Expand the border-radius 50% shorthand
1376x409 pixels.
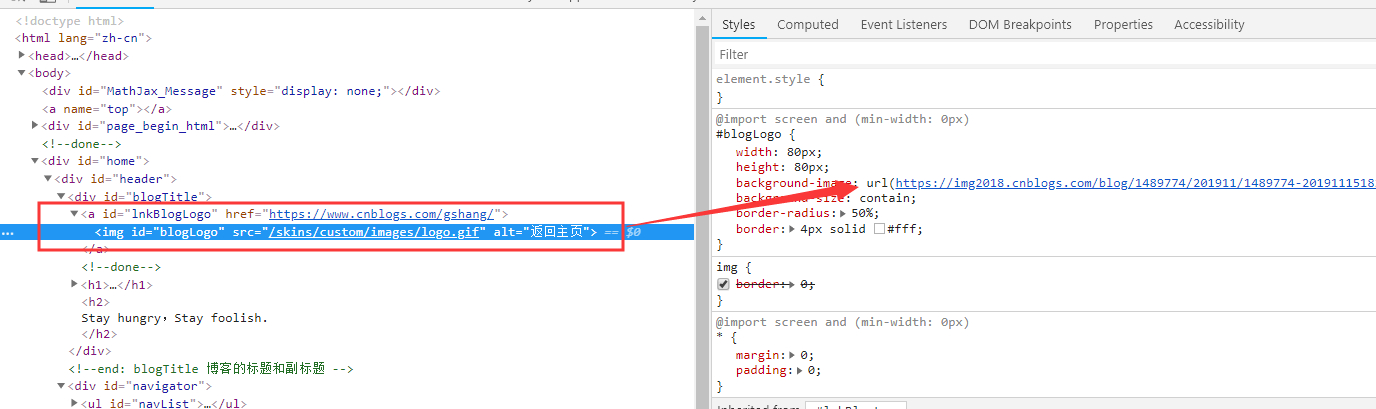(844, 213)
